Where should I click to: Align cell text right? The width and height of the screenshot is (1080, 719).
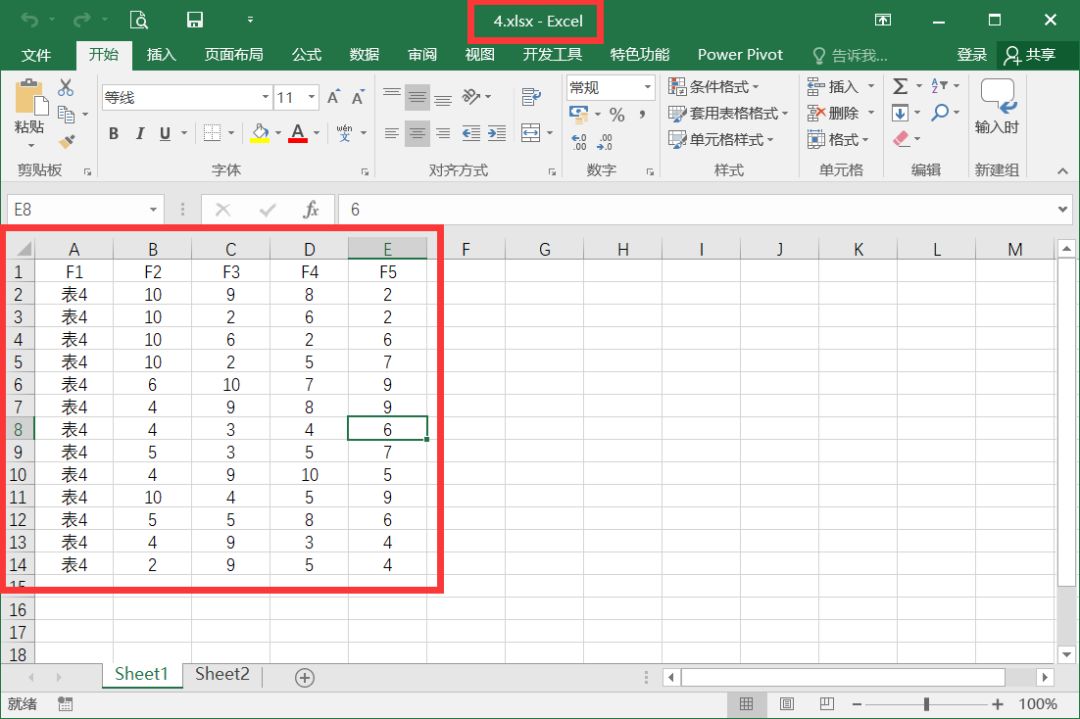443,133
